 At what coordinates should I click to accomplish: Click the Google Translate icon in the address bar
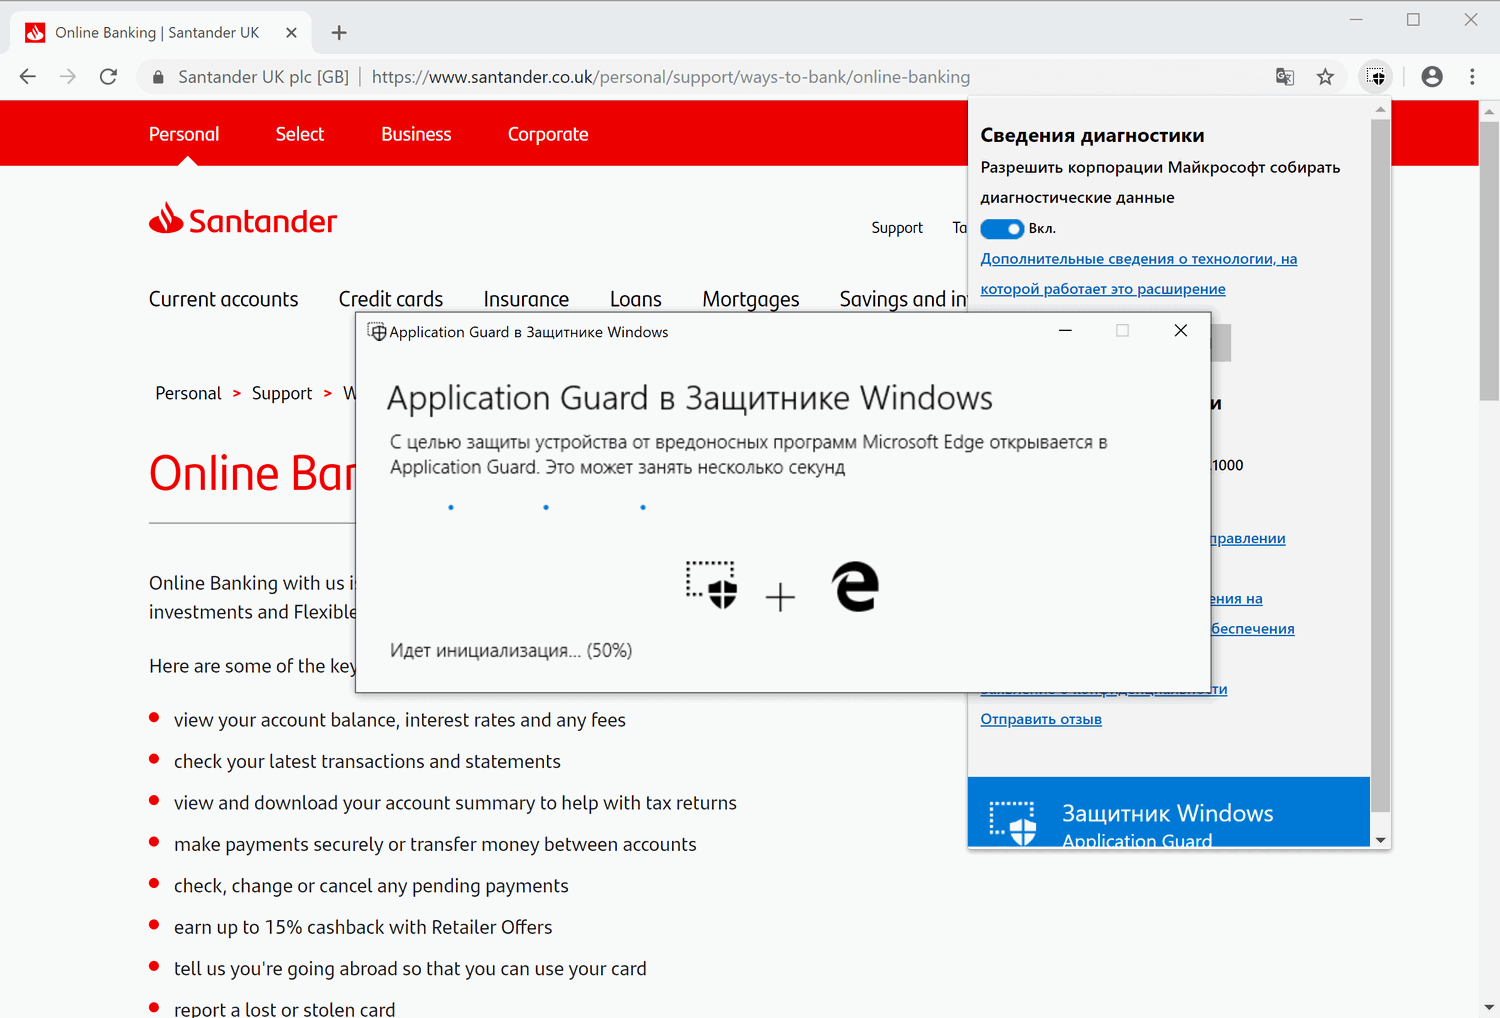coord(1284,76)
